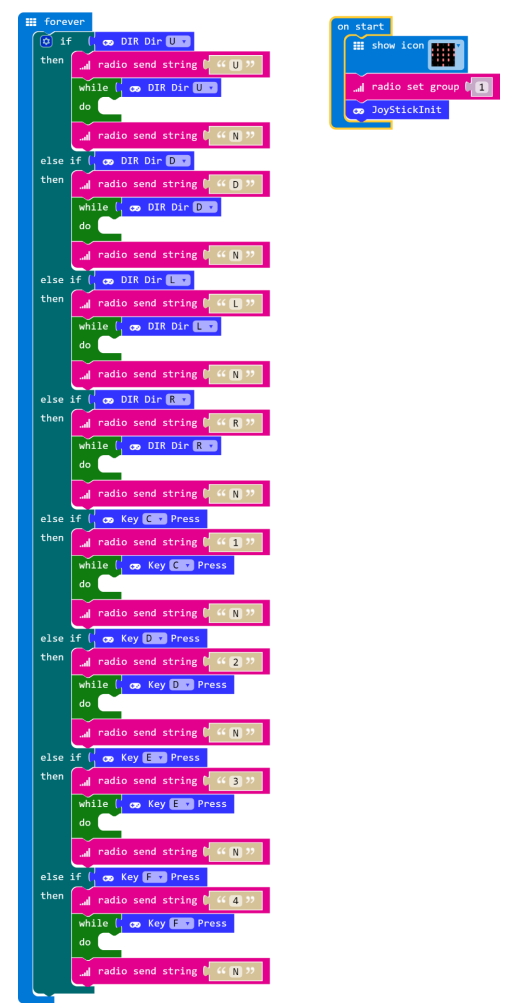The image size is (526, 1003).
Task: Click the gear icon on the if block
Action: coord(46,42)
